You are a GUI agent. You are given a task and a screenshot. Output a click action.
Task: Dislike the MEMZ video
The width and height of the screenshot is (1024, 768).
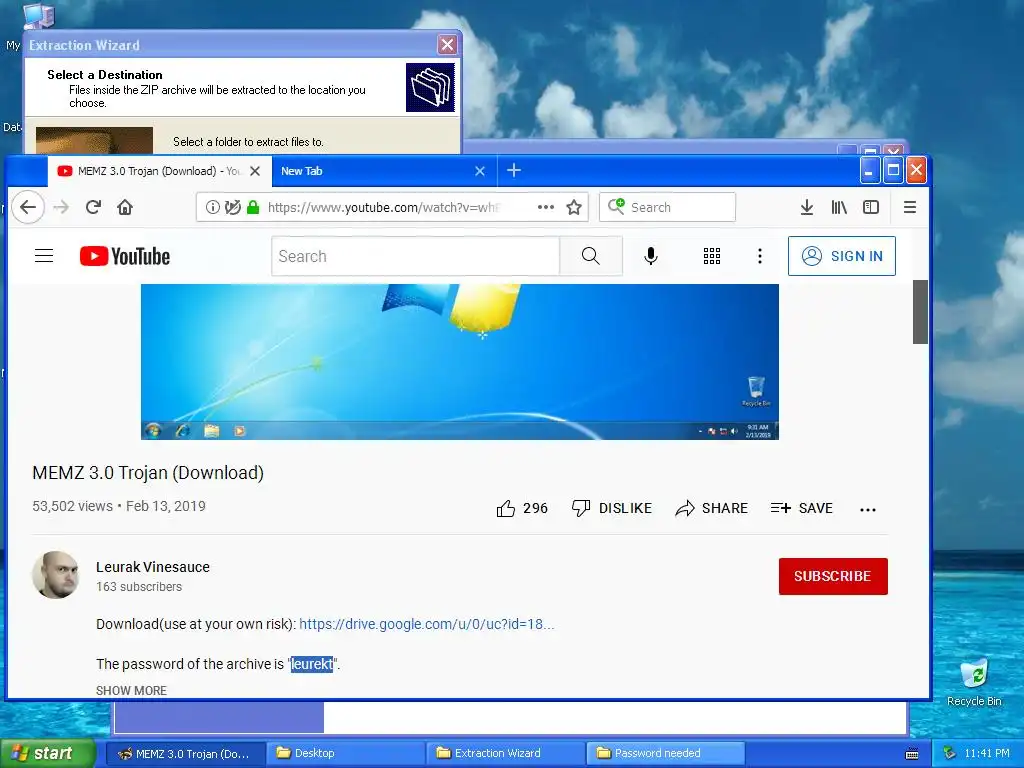tap(611, 508)
